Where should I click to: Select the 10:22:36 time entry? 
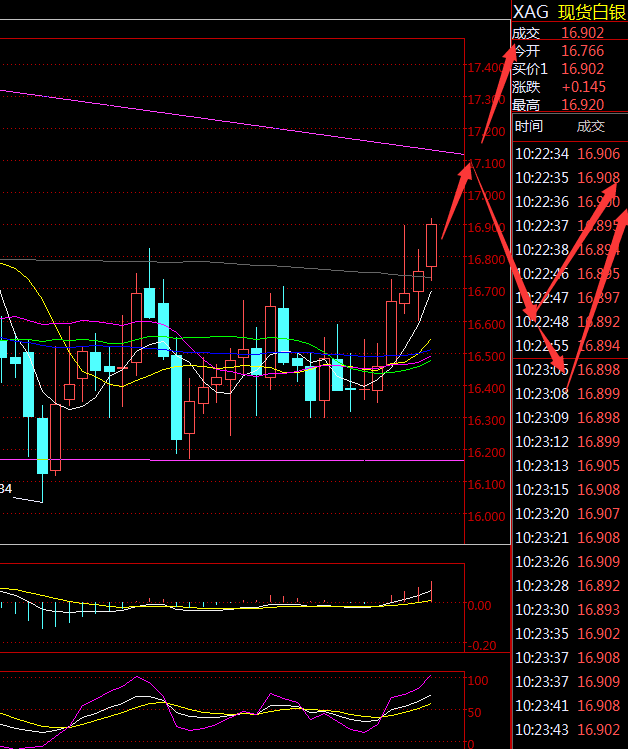542,202
